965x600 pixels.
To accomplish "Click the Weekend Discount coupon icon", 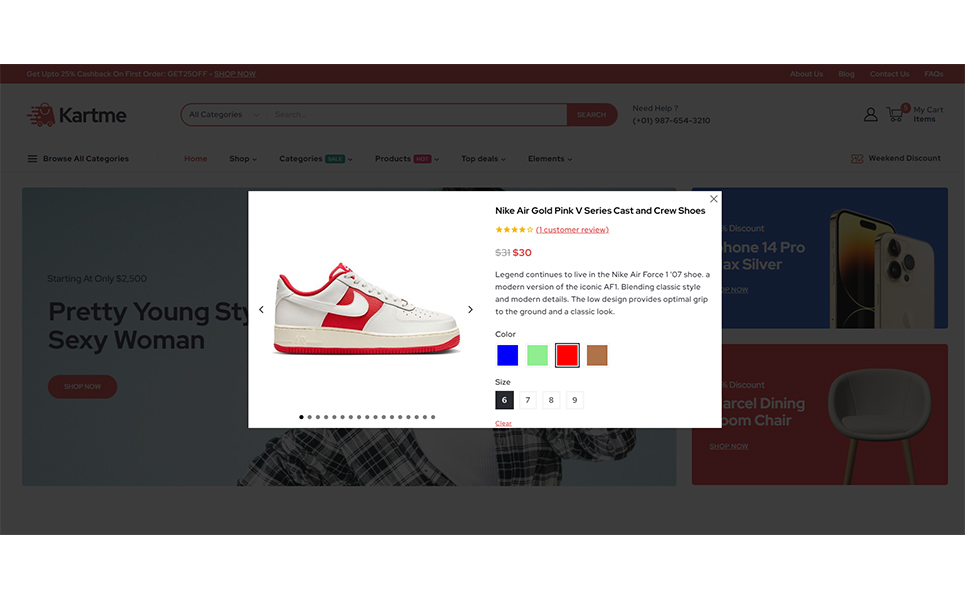I will (857, 159).
